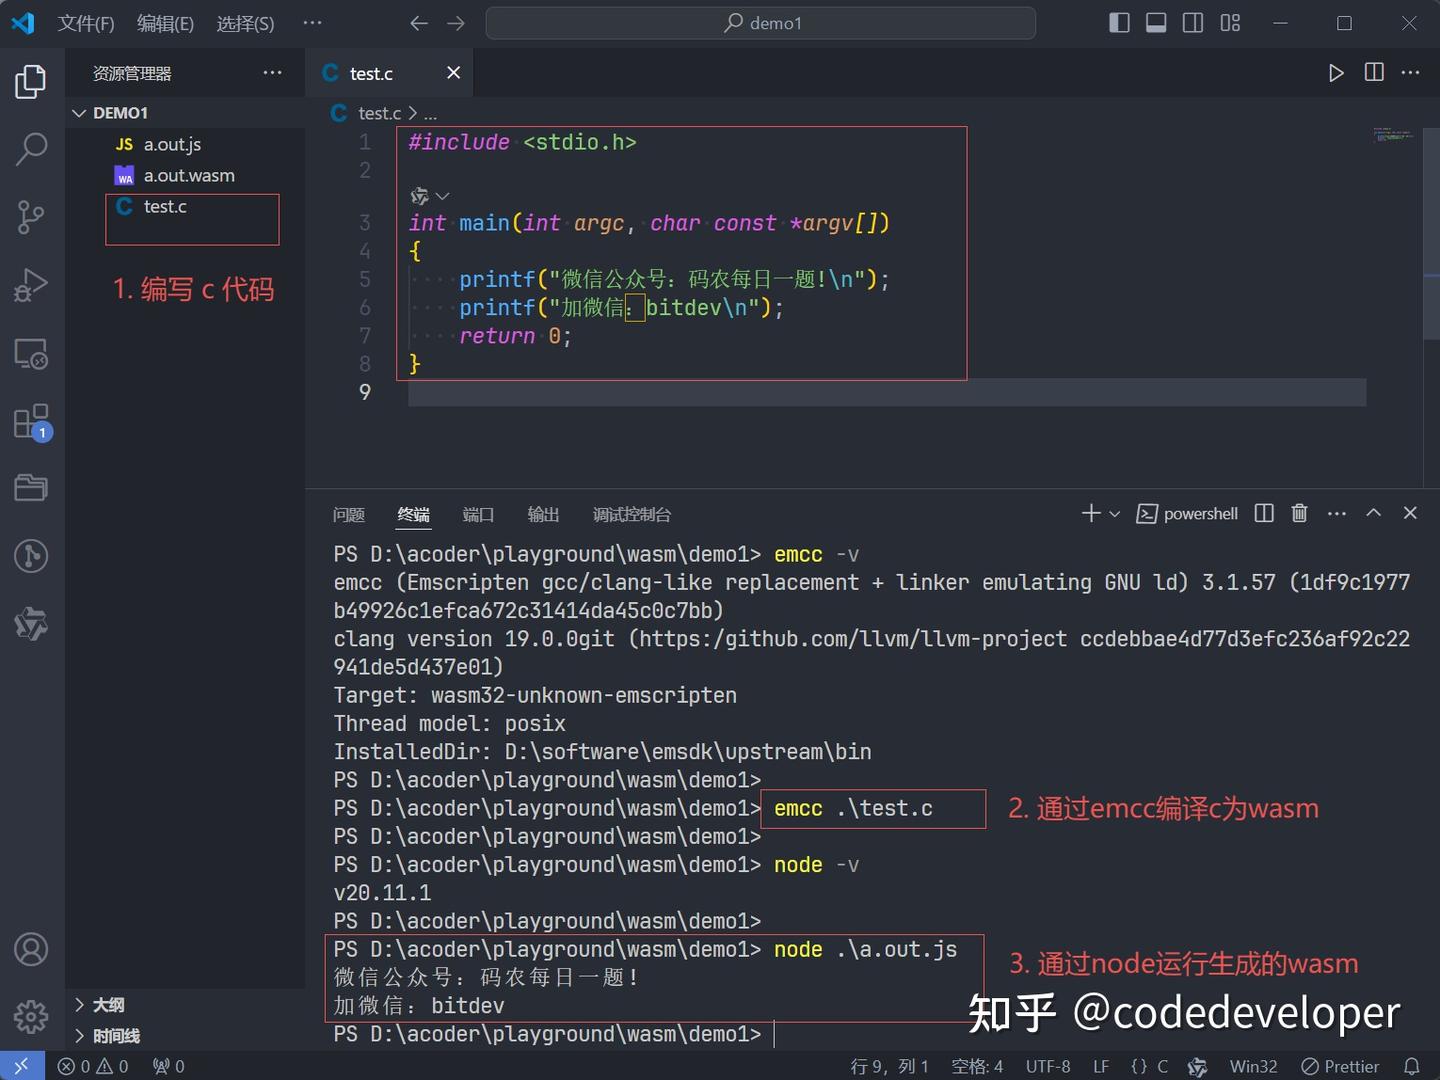Viewport: 1440px width, 1080px height.
Task: Run the code with the play button
Action: point(1336,73)
